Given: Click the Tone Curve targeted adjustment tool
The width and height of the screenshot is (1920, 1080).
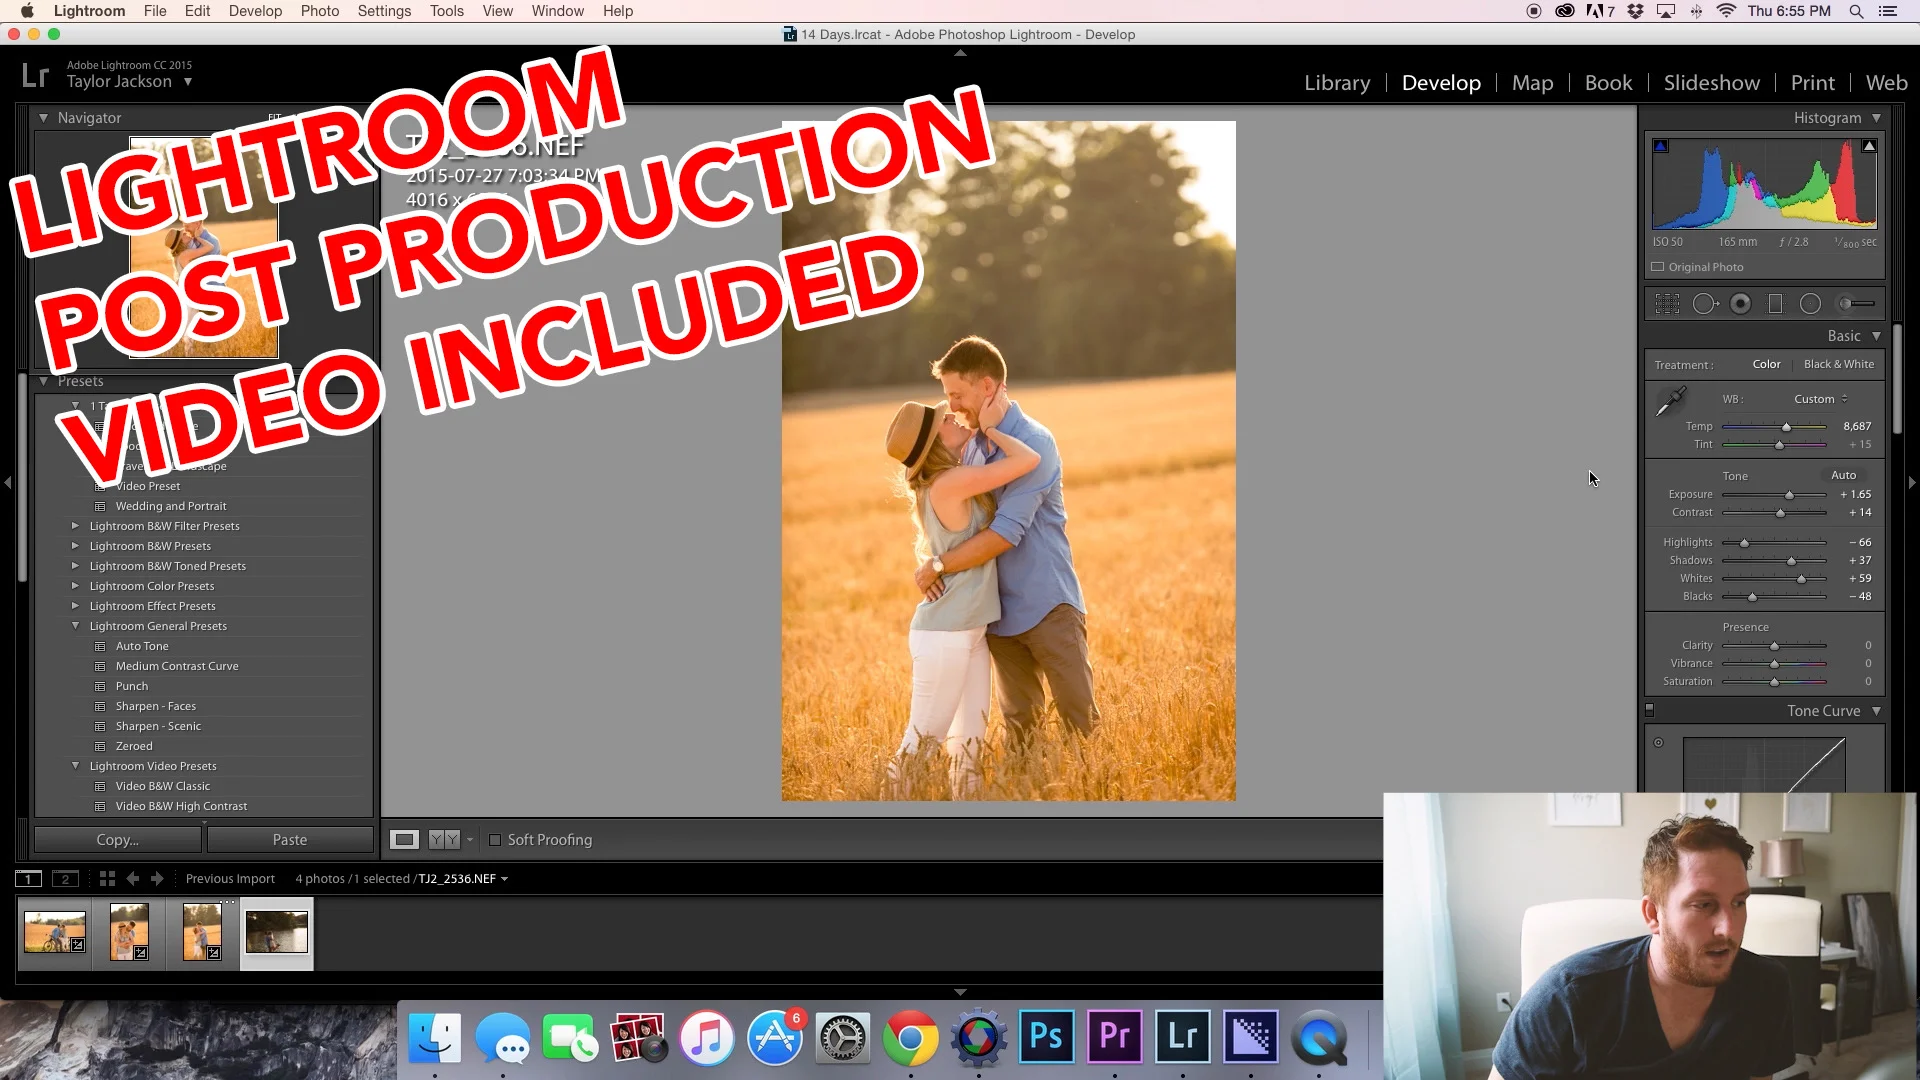Looking at the screenshot, I should [x=1658, y=743].
